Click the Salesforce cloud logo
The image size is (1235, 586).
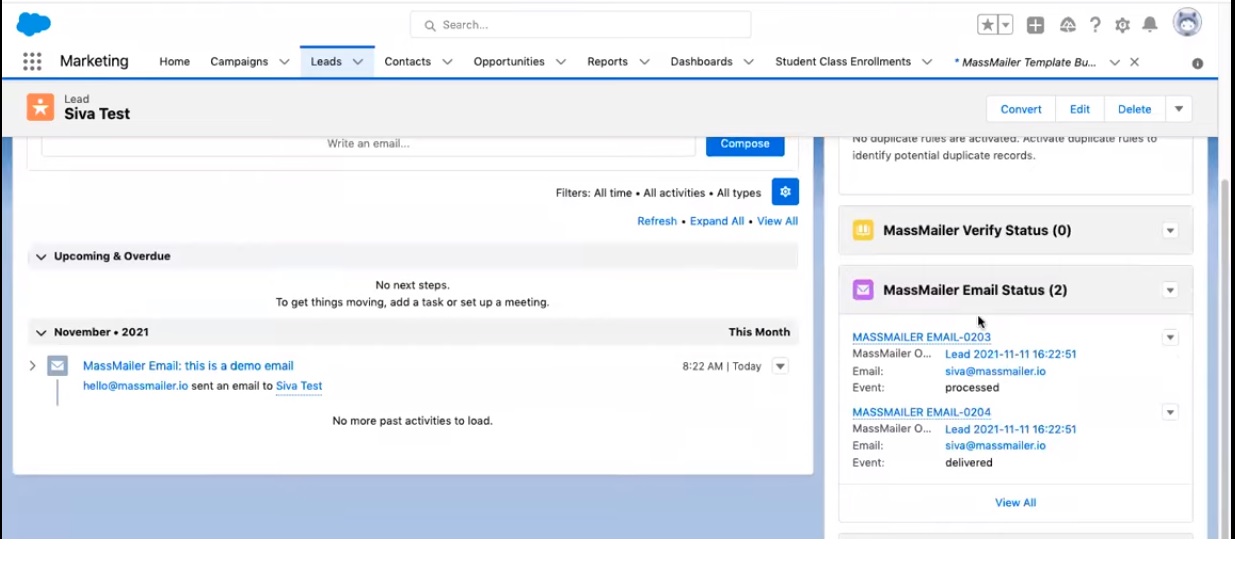(34, 24)
